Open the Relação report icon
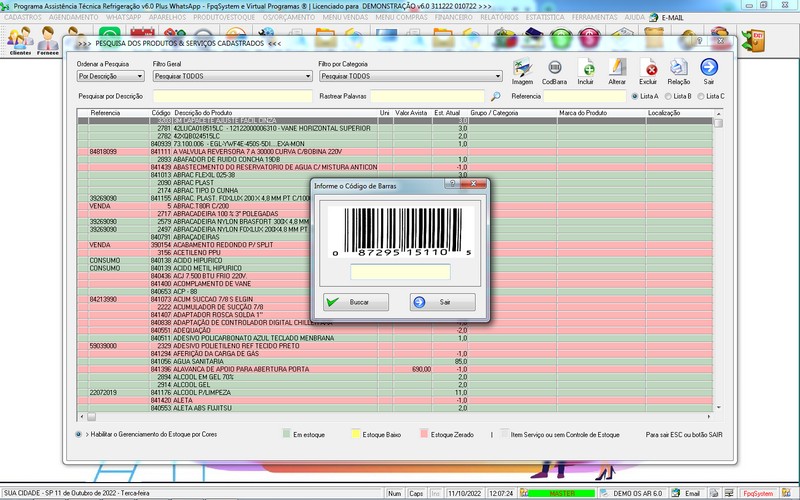 679,70
